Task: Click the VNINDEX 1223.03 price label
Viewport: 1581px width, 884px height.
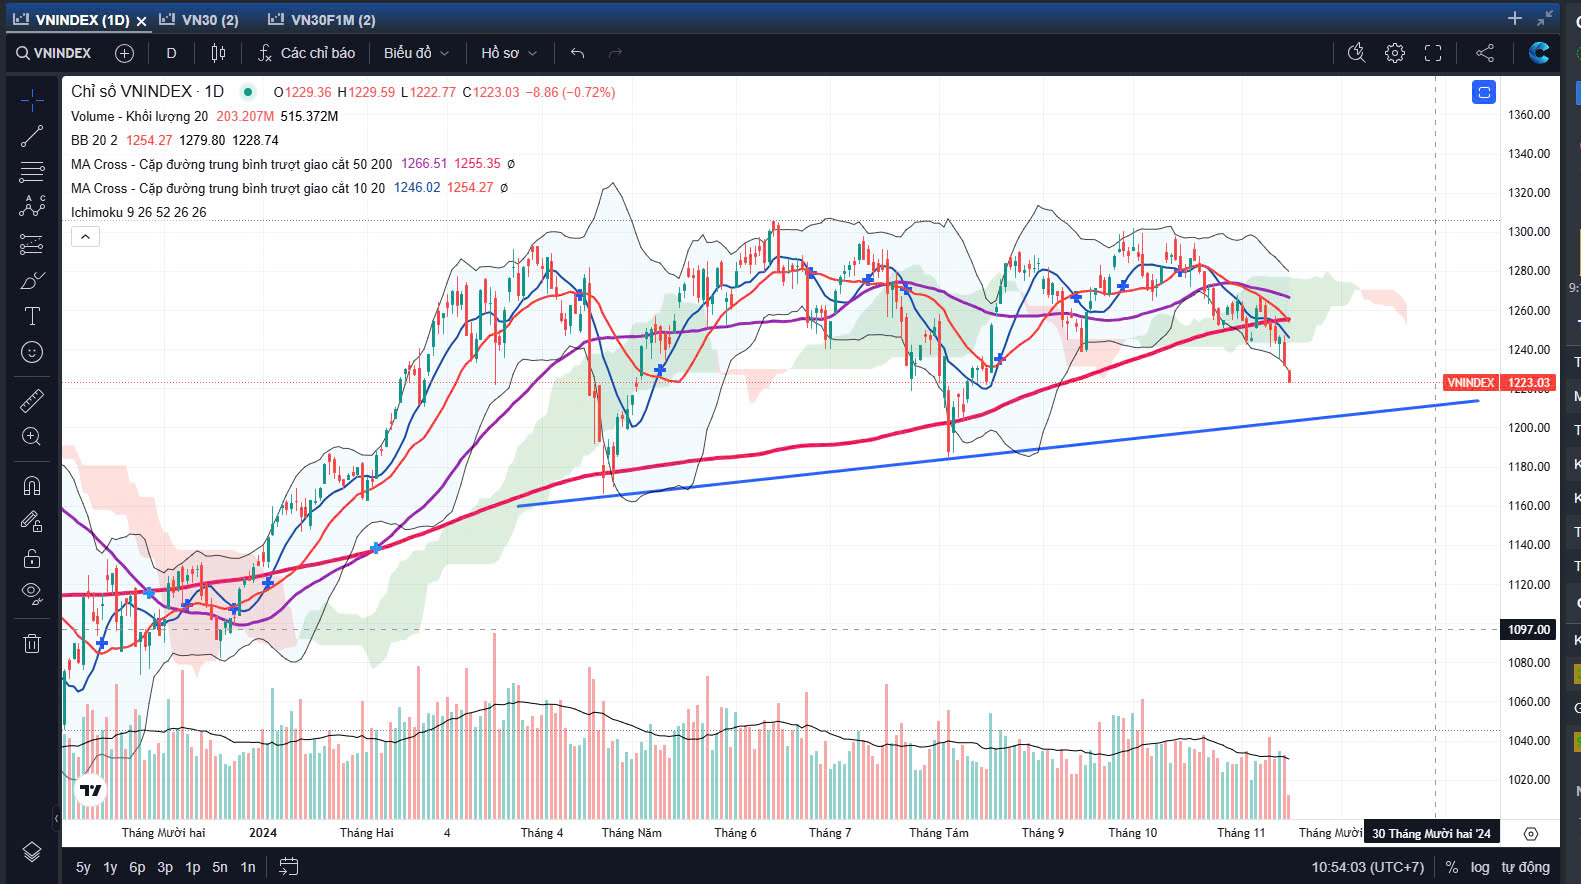Action: (1499, 383)
